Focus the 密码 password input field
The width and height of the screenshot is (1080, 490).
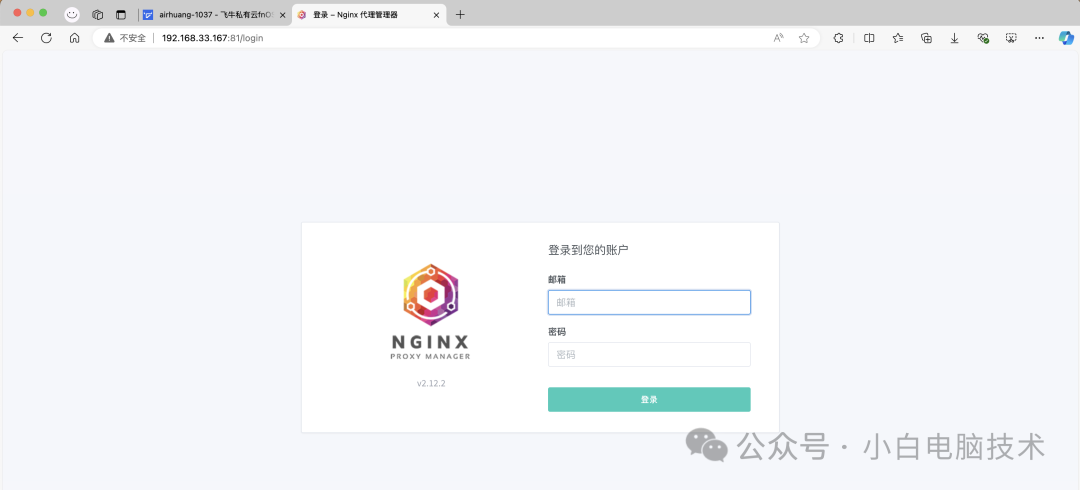649,355
